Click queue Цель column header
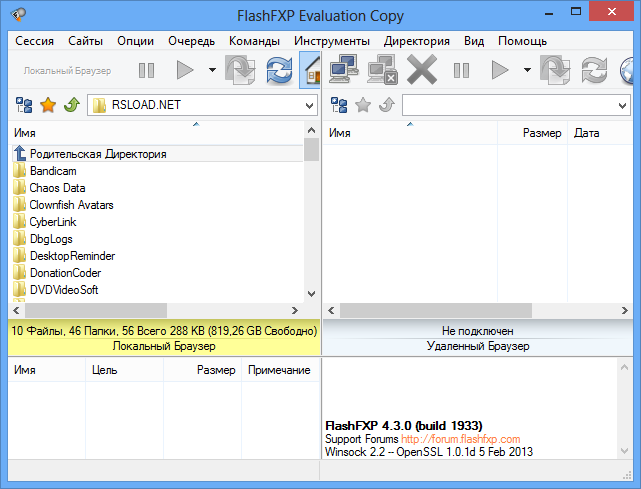The width and height of the screenshot is (641, 489). click(125, 370)
